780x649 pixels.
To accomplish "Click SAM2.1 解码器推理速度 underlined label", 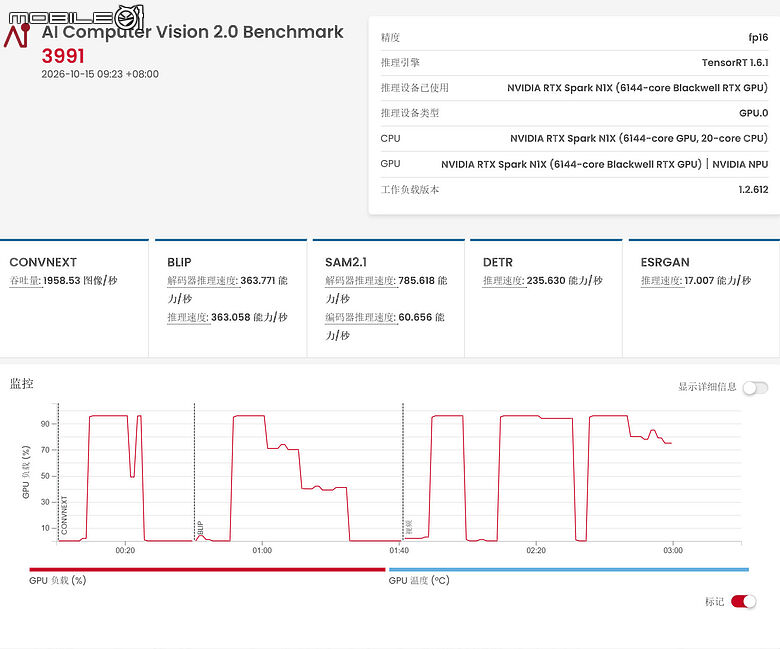I will click(360, 280).
